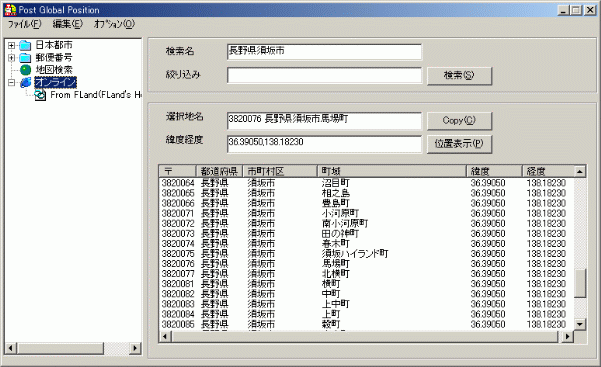Screen dimensions: 601x367
Task: Select row 3820074 春木町
Action: click(366, 244)
